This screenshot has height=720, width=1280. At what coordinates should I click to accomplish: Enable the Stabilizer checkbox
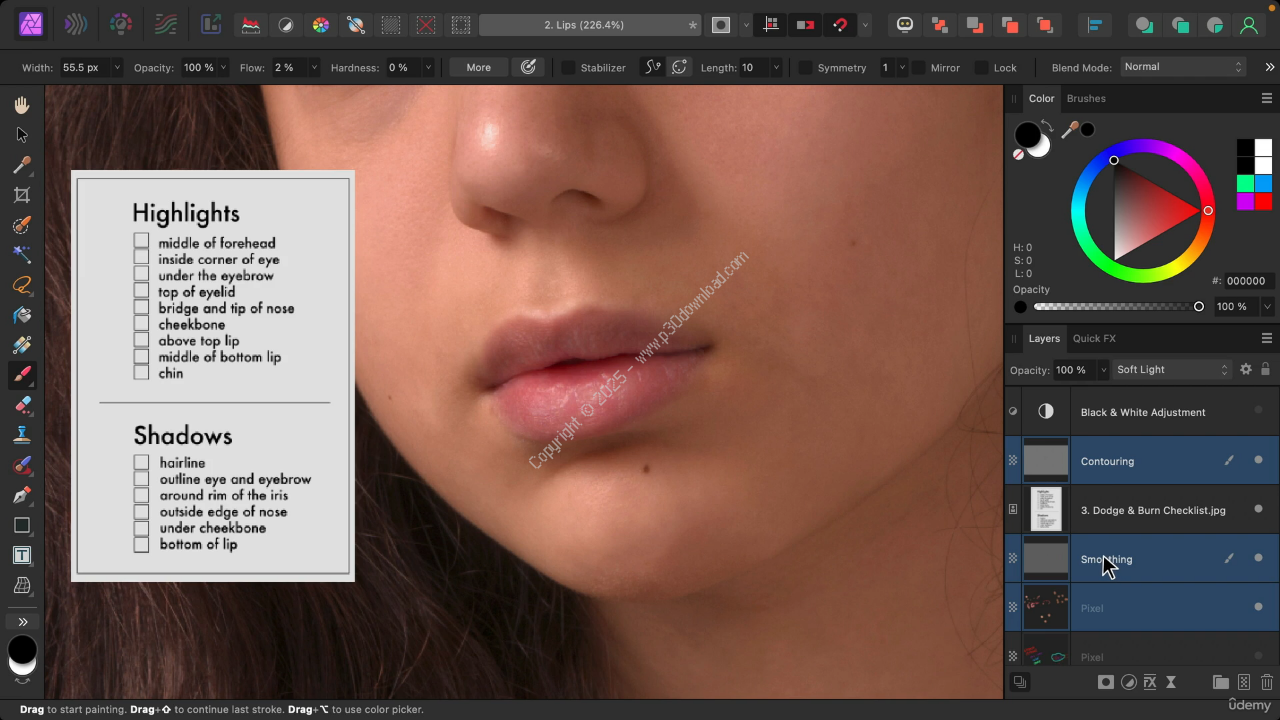tap(568, 68)
